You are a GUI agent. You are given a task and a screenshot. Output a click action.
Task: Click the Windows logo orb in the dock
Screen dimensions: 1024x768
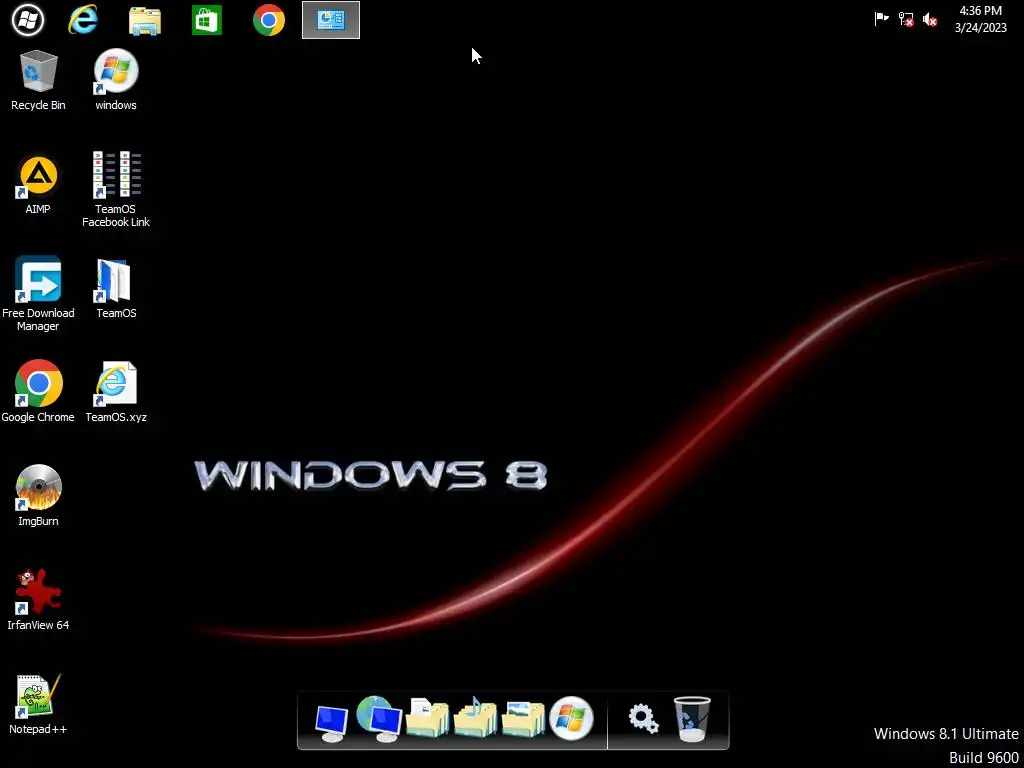coord(571,719)
